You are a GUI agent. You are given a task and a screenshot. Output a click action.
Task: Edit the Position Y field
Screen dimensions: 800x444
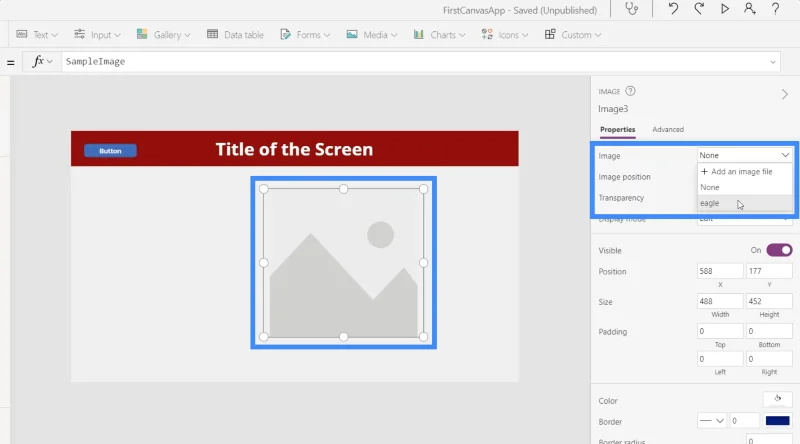[x=769, y=271]
